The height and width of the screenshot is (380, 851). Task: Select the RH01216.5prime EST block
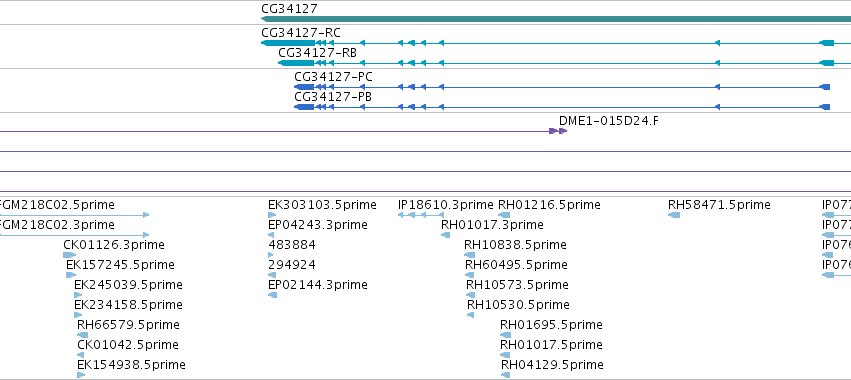click(x=504, y=215)
